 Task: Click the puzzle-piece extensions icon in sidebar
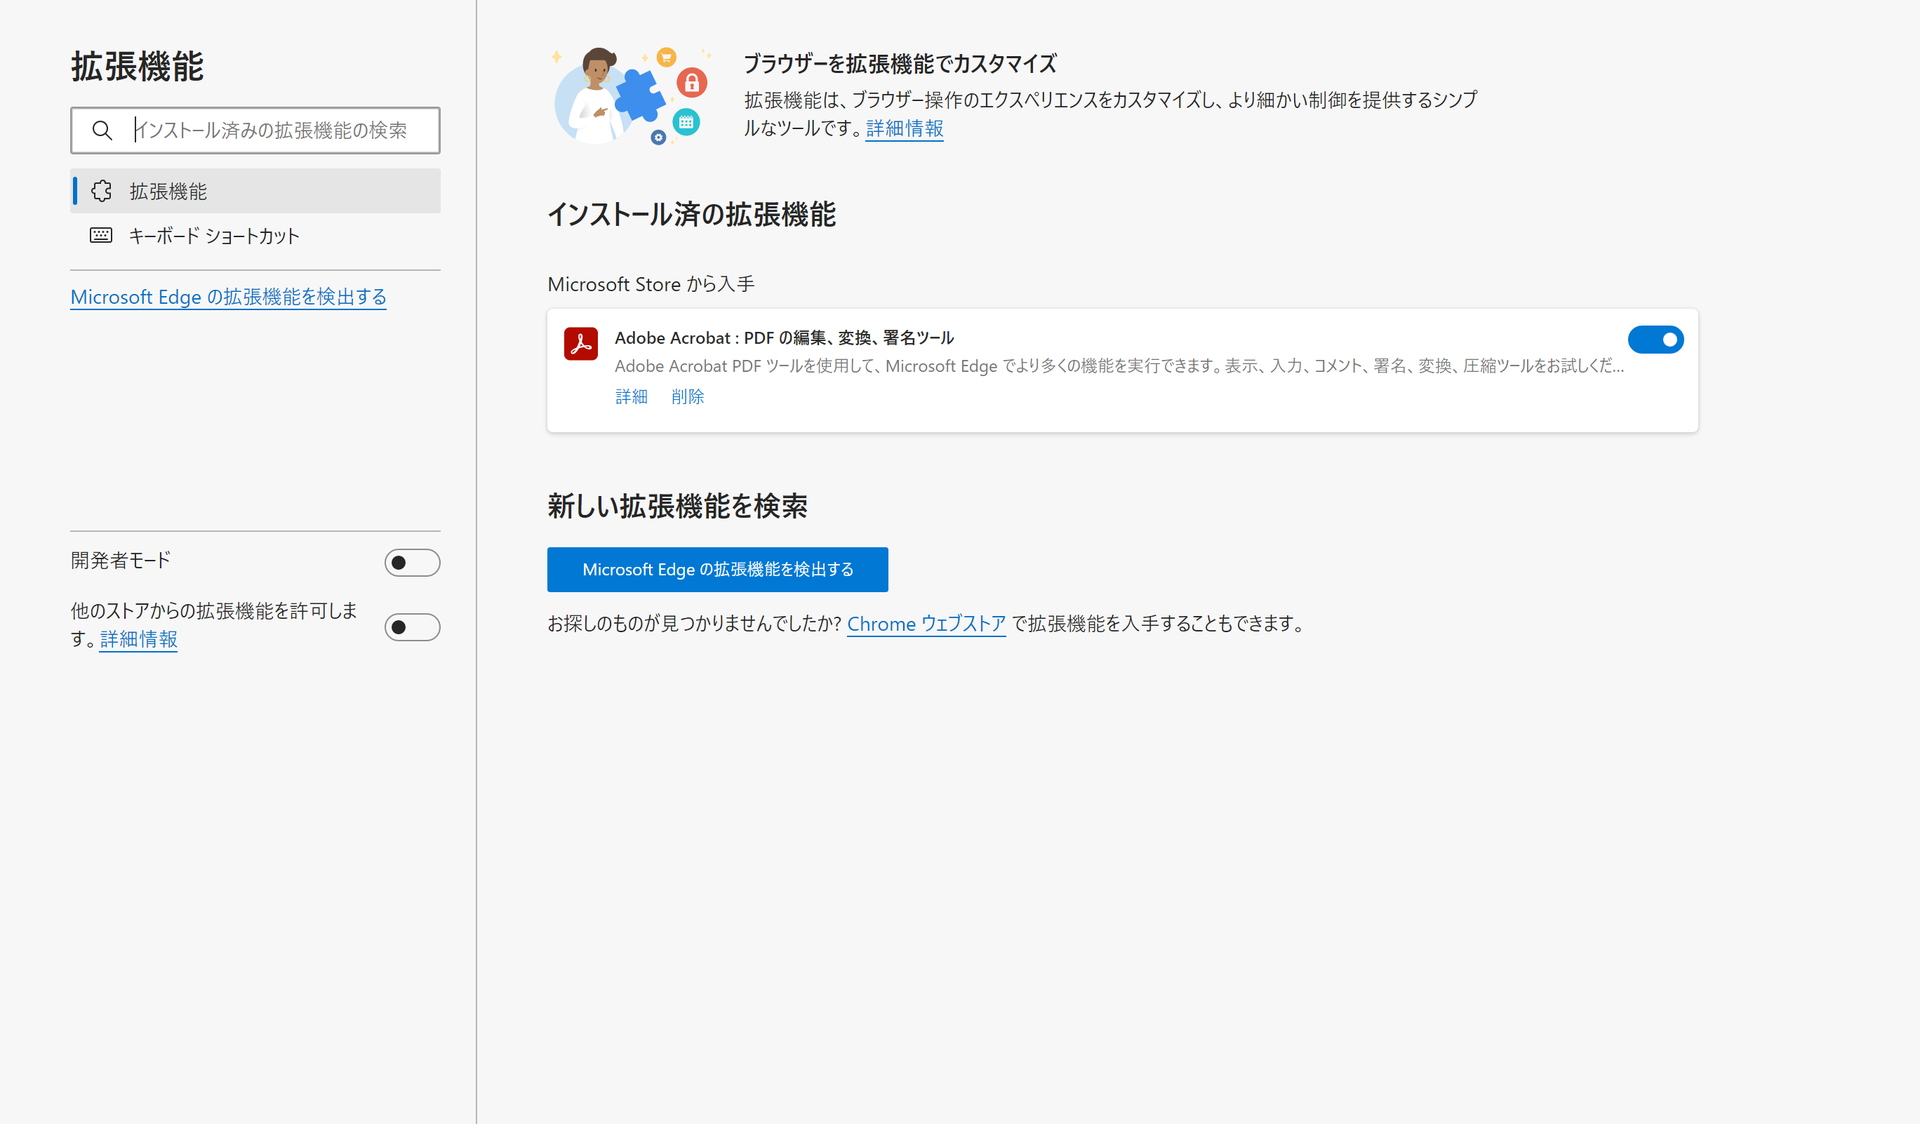pos(102,191)
